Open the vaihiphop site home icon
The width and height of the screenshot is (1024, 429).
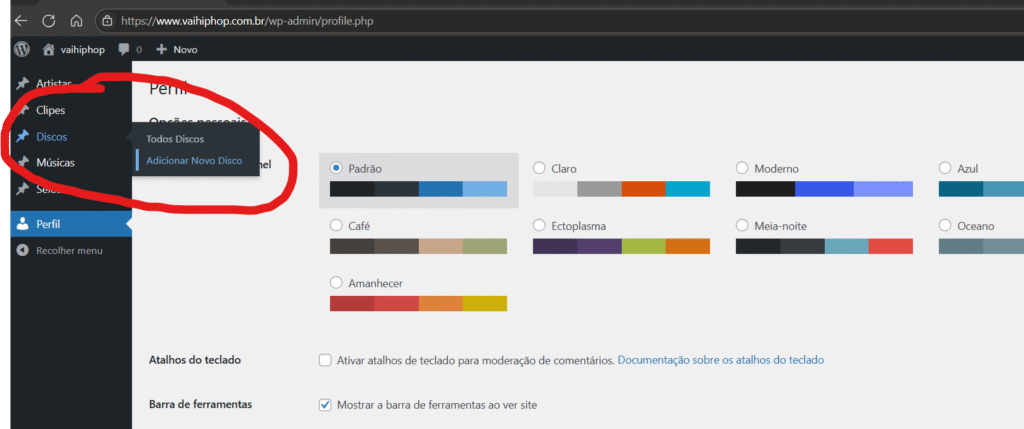point(48,48)
